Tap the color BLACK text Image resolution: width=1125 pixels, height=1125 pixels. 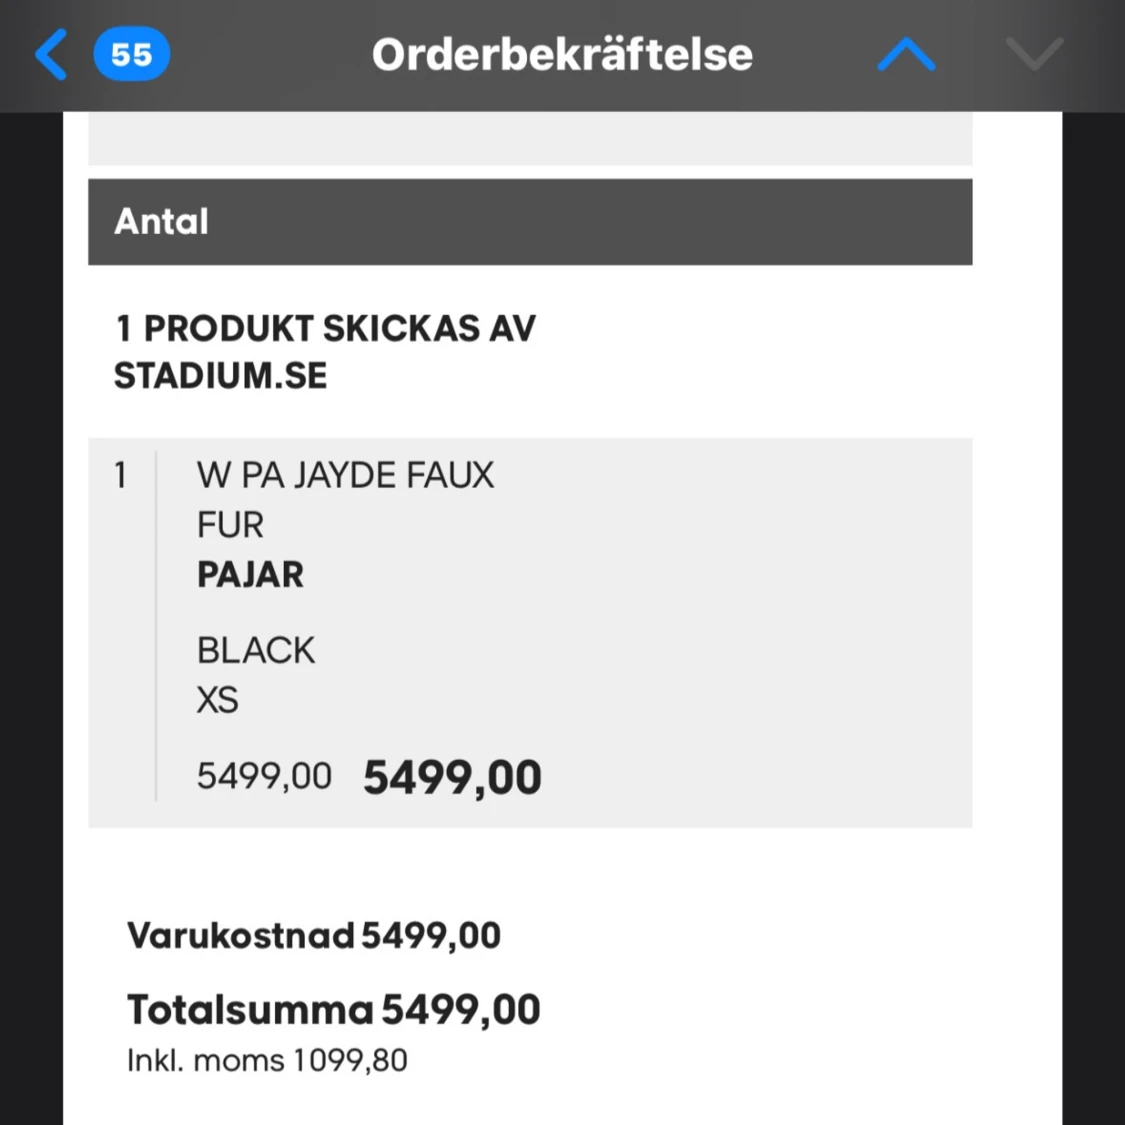tap(256, 651)
